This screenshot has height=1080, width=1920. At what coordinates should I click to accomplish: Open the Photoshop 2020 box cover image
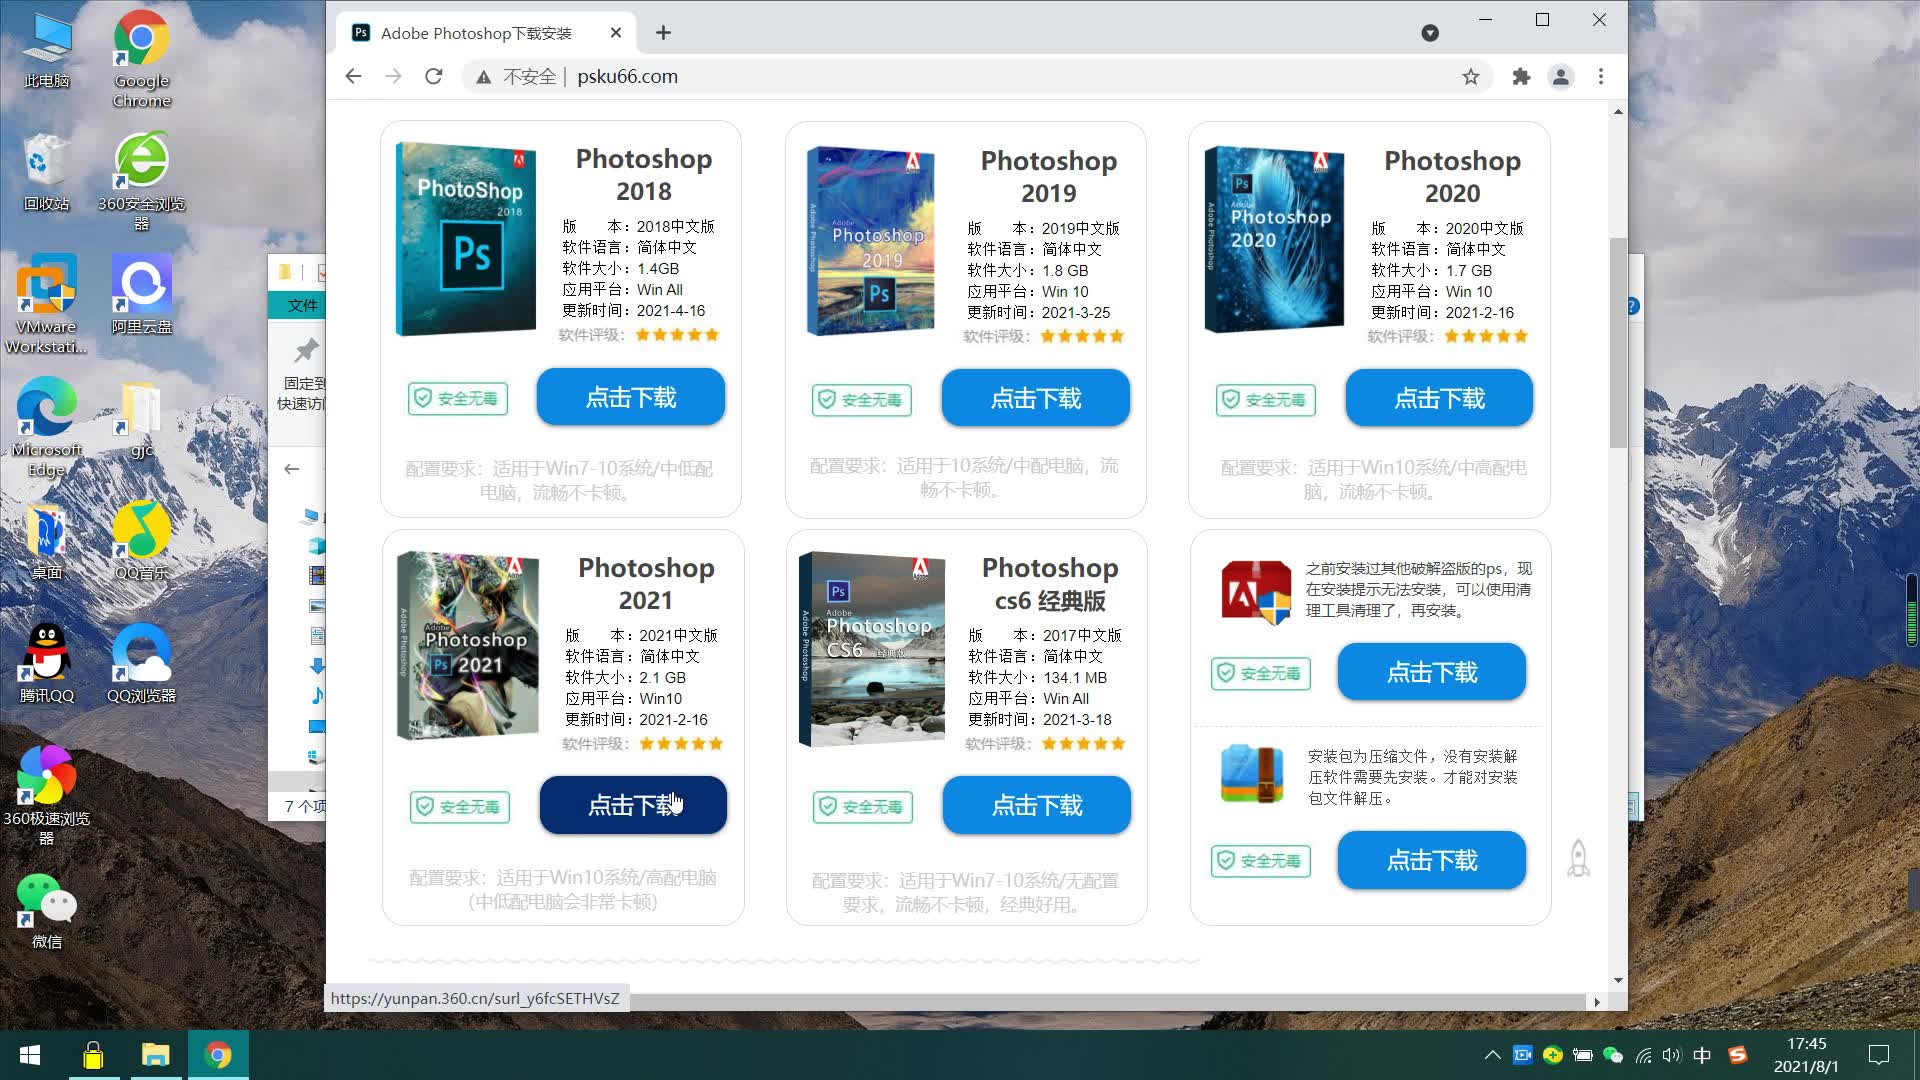click(x=1274, y=239)
